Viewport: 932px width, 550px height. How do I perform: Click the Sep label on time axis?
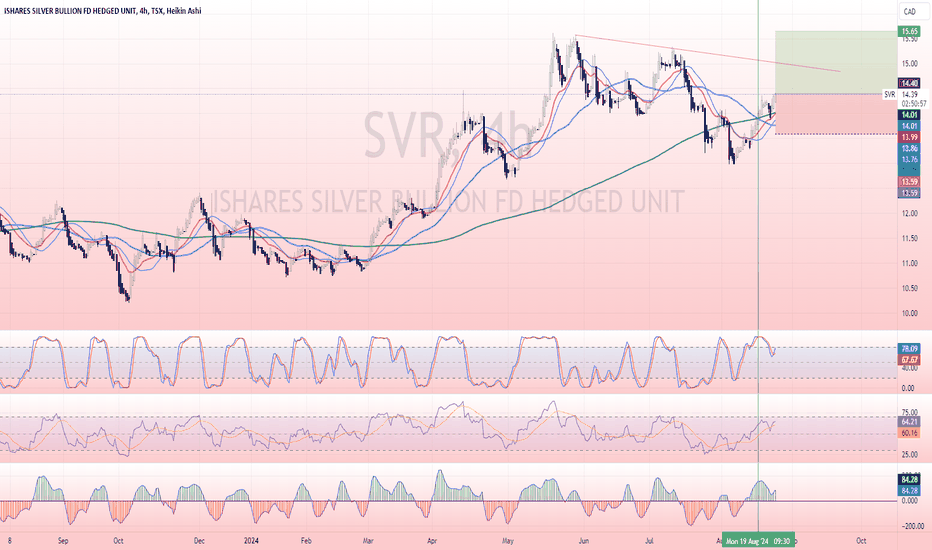click(x=63, y=541)
